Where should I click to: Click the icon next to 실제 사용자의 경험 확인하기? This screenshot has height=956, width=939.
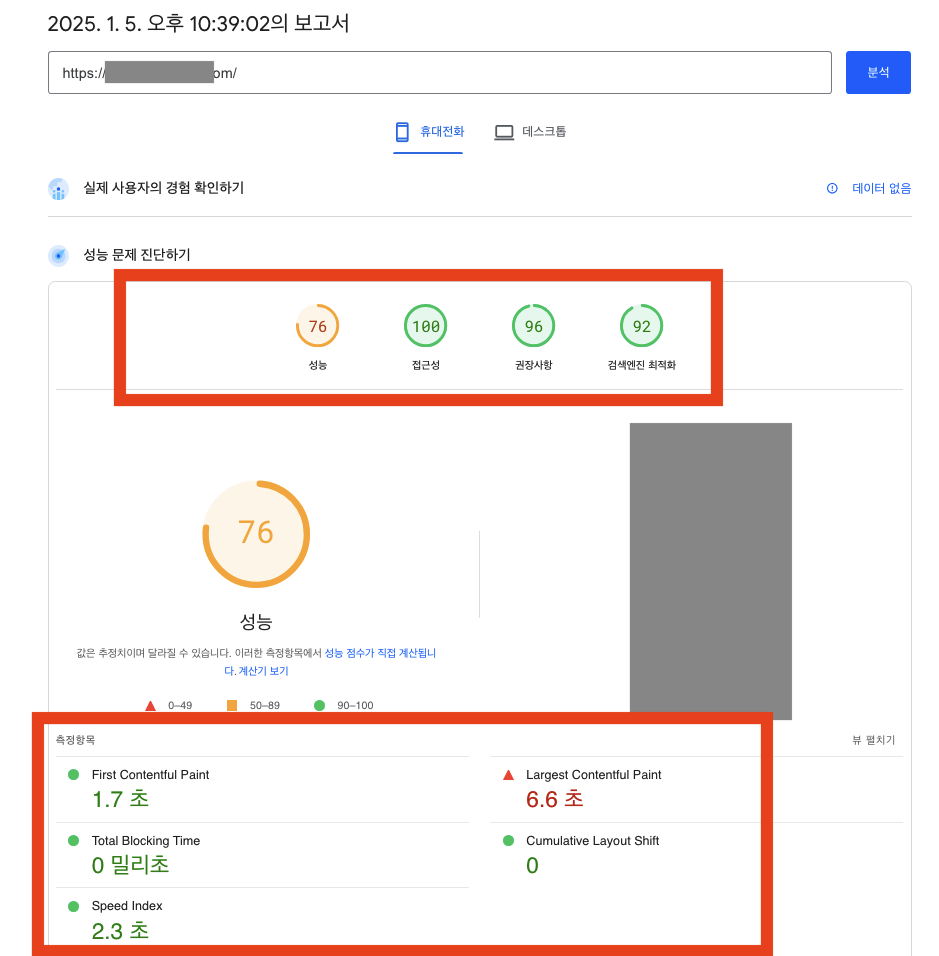point(58,188)
